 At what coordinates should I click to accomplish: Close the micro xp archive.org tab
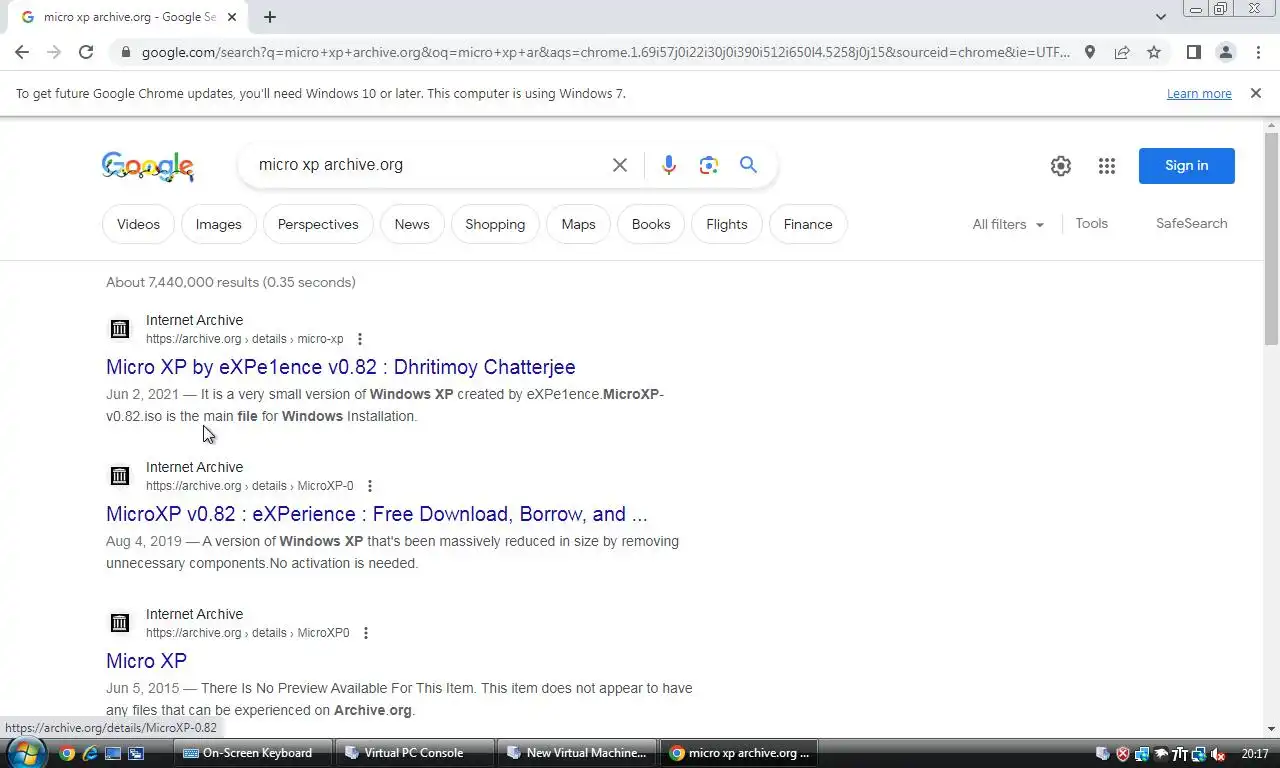[x=232, y=17]
